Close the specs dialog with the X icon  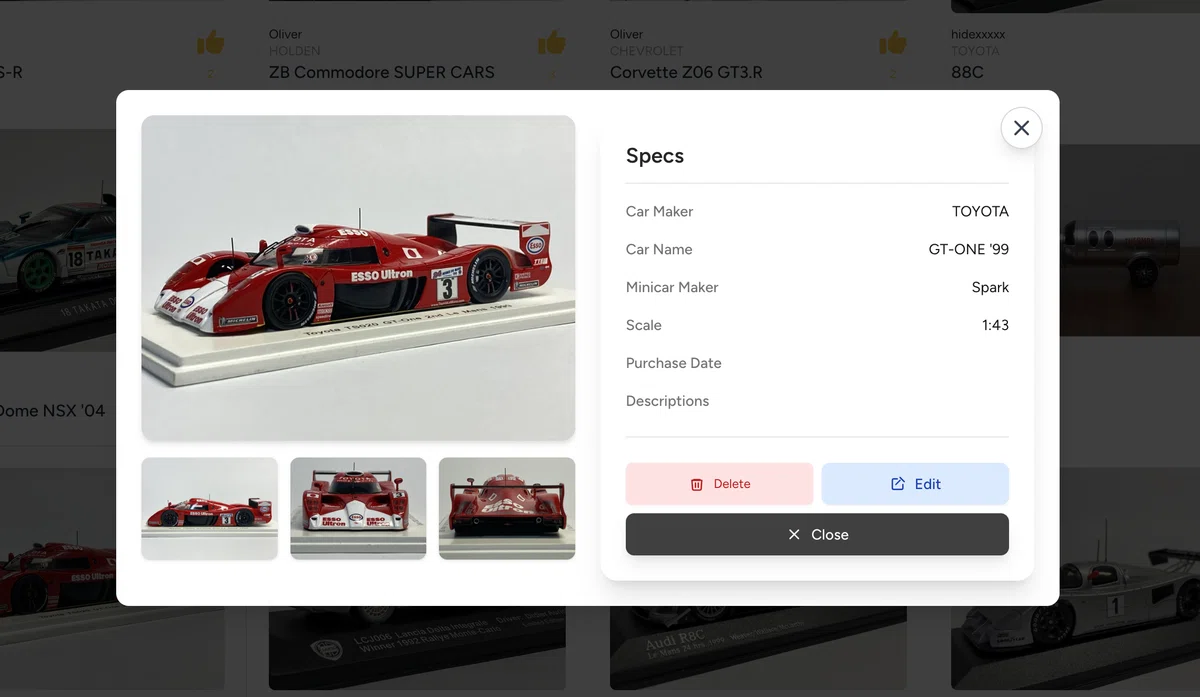coord(1021,128)
